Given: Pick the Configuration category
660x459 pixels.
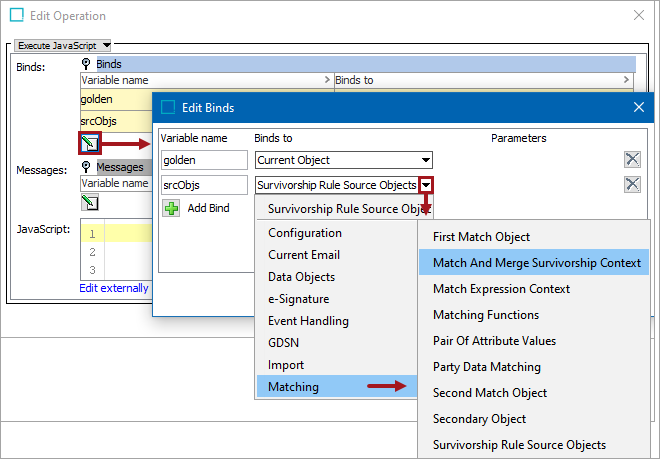Looking at the screenshot, I should coord(304,233).
